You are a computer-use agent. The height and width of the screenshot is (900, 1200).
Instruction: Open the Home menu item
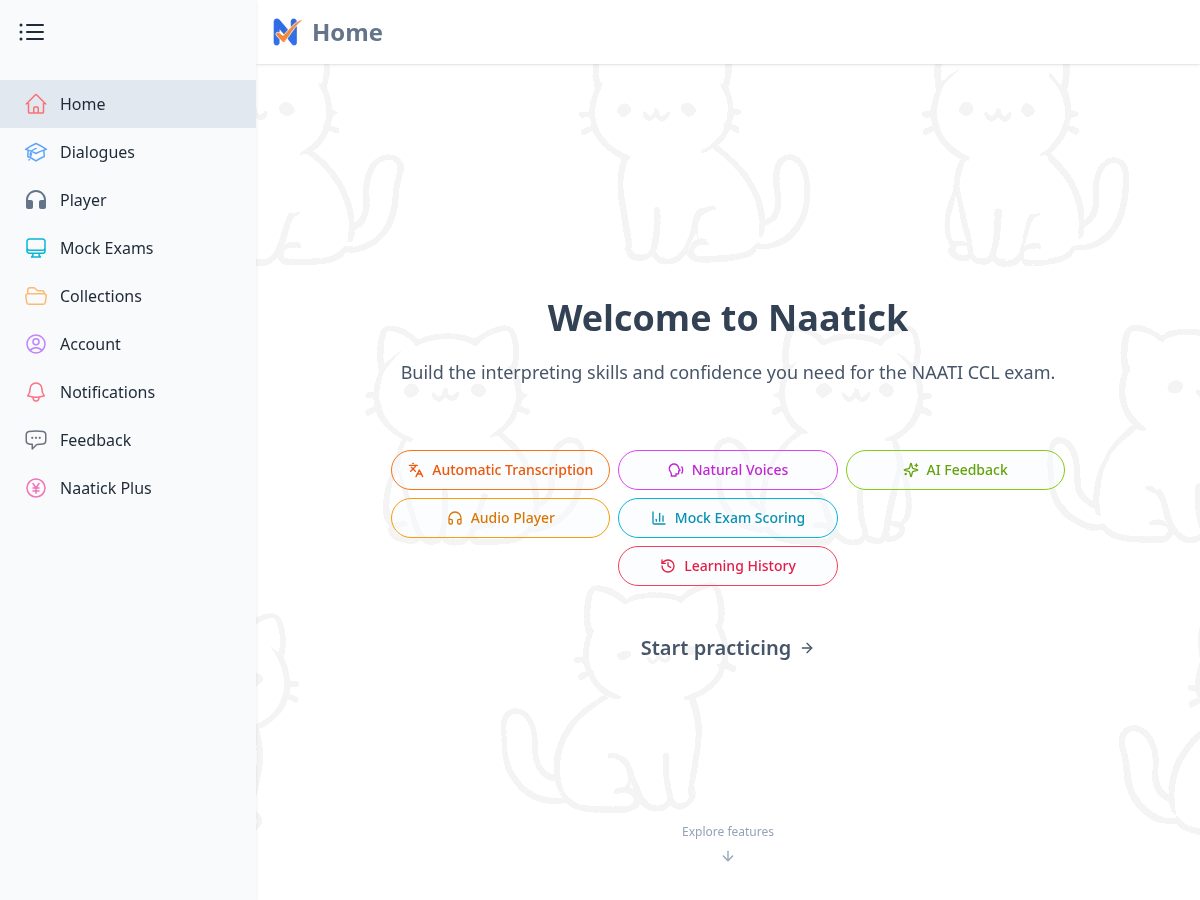128,104
